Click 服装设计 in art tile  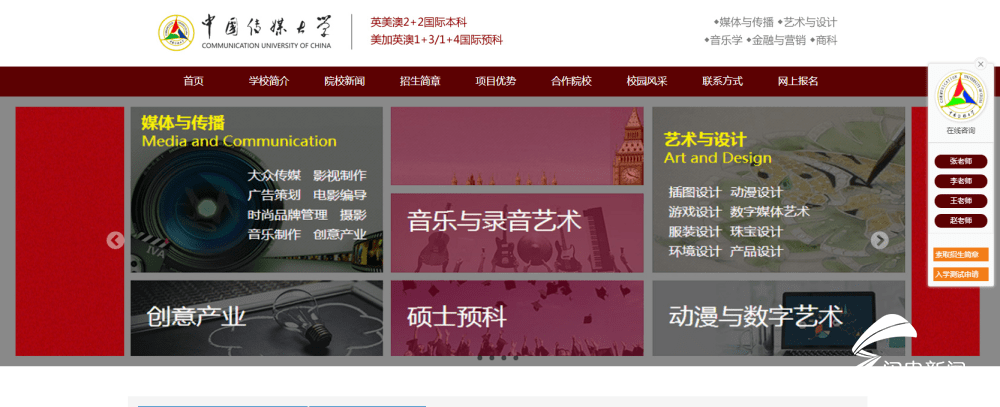695,232
